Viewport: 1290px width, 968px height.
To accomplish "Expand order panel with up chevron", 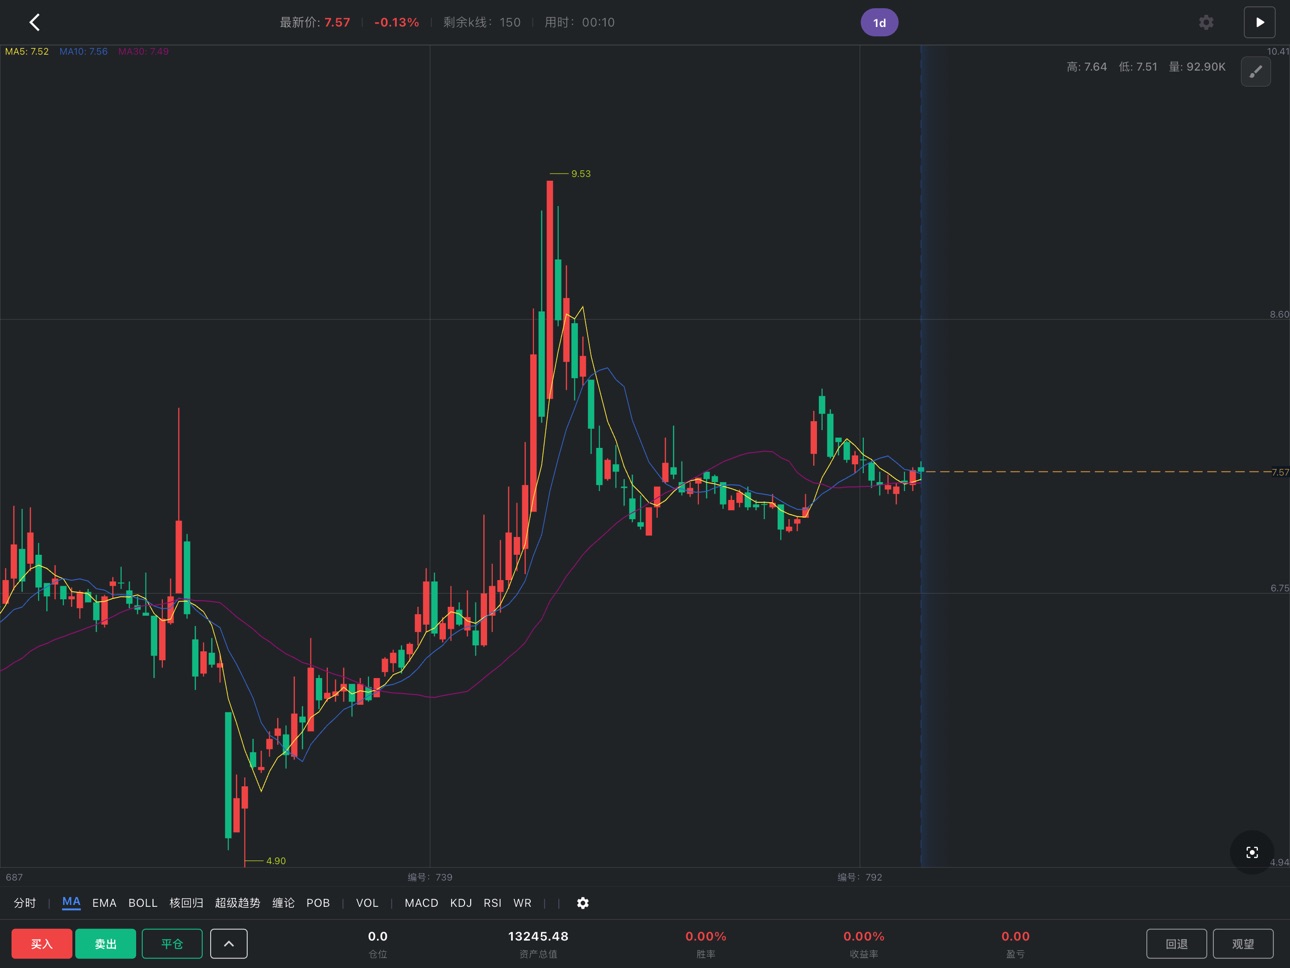I will [229, 943].
